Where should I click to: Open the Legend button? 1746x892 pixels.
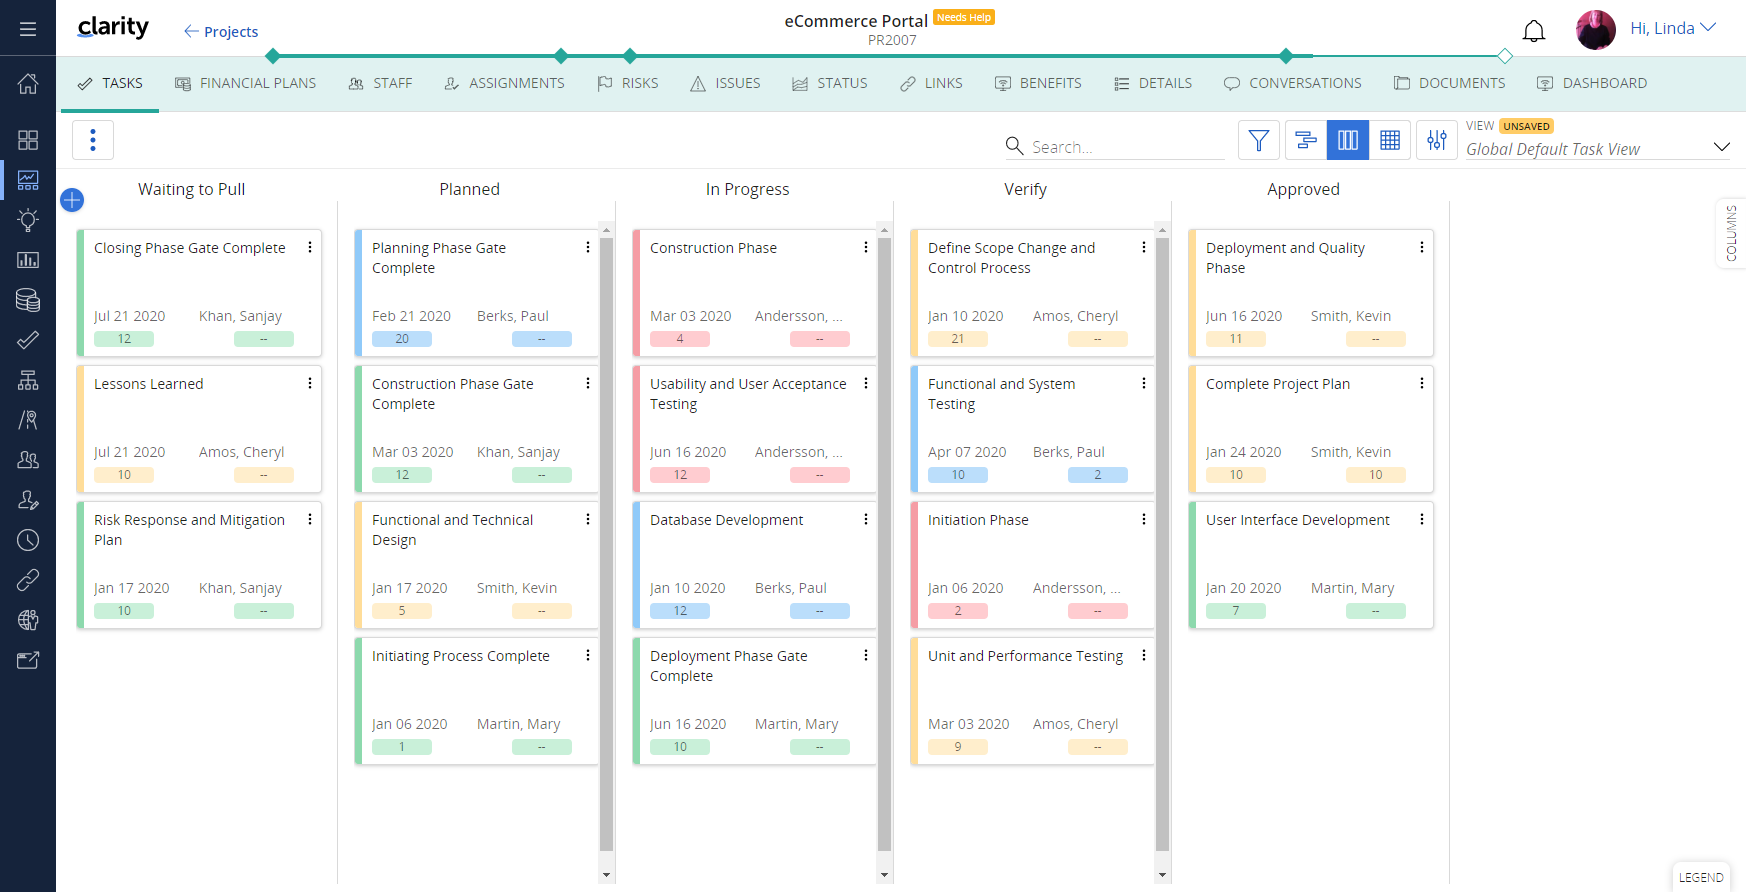click(1700, 877)
